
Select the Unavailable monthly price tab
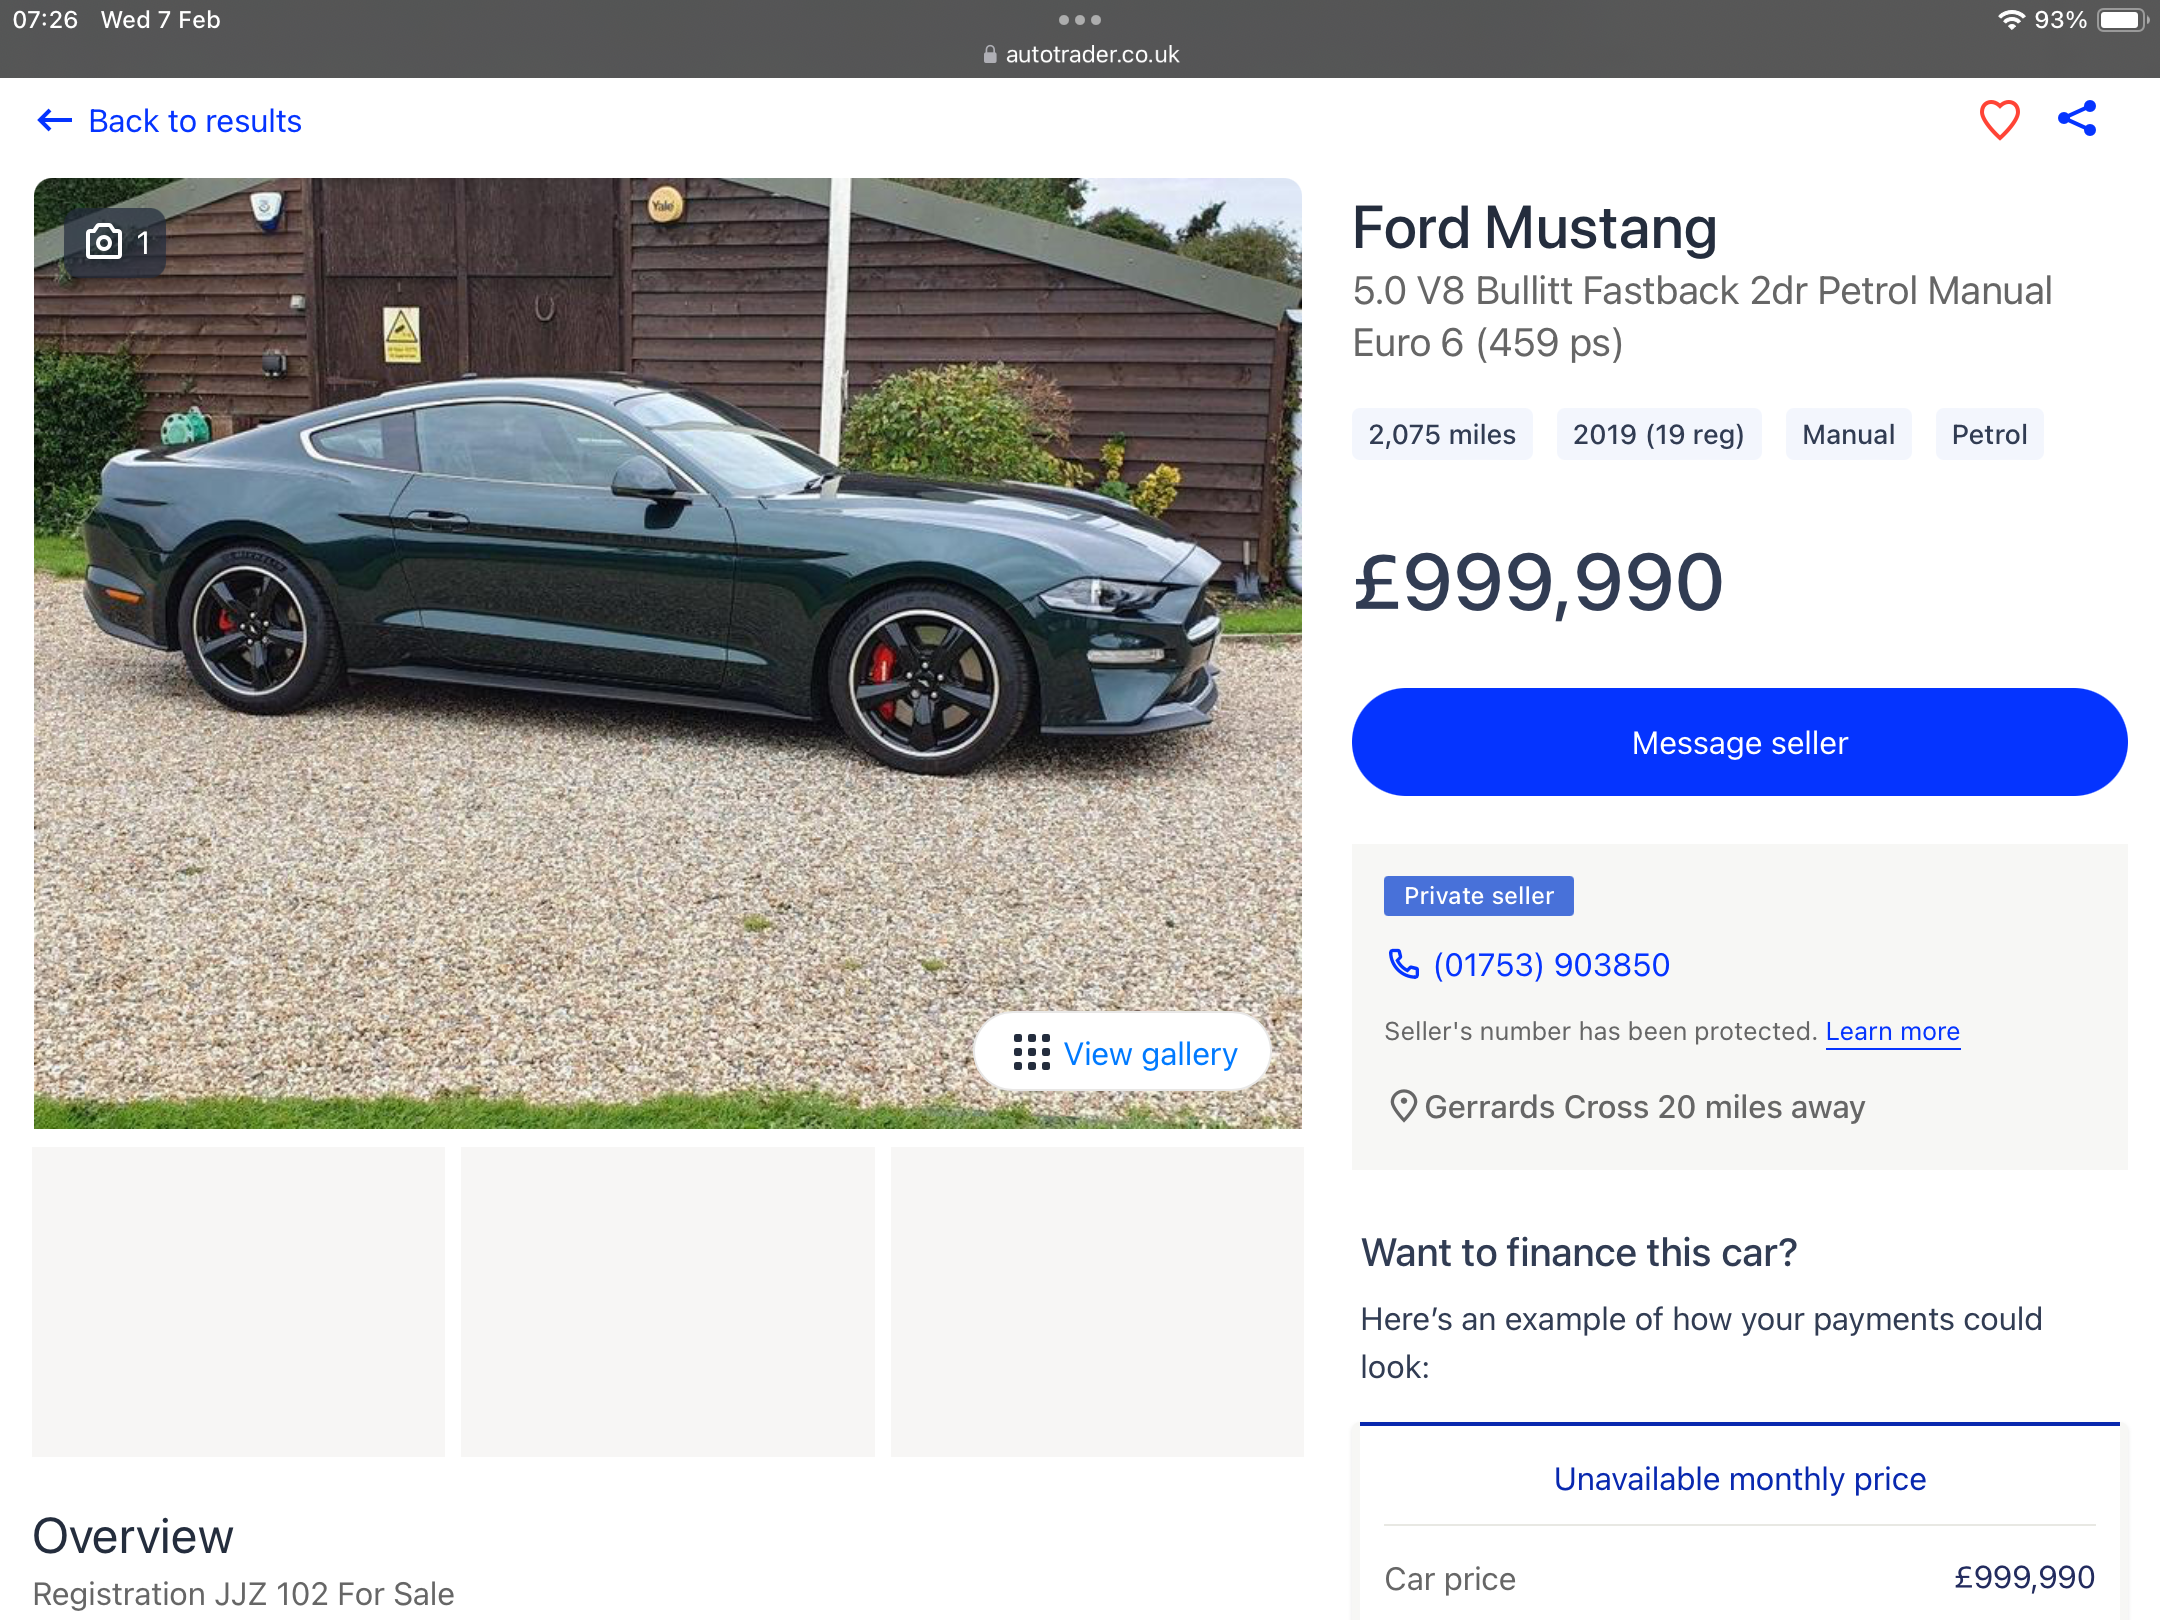tap(1739, 1479)
